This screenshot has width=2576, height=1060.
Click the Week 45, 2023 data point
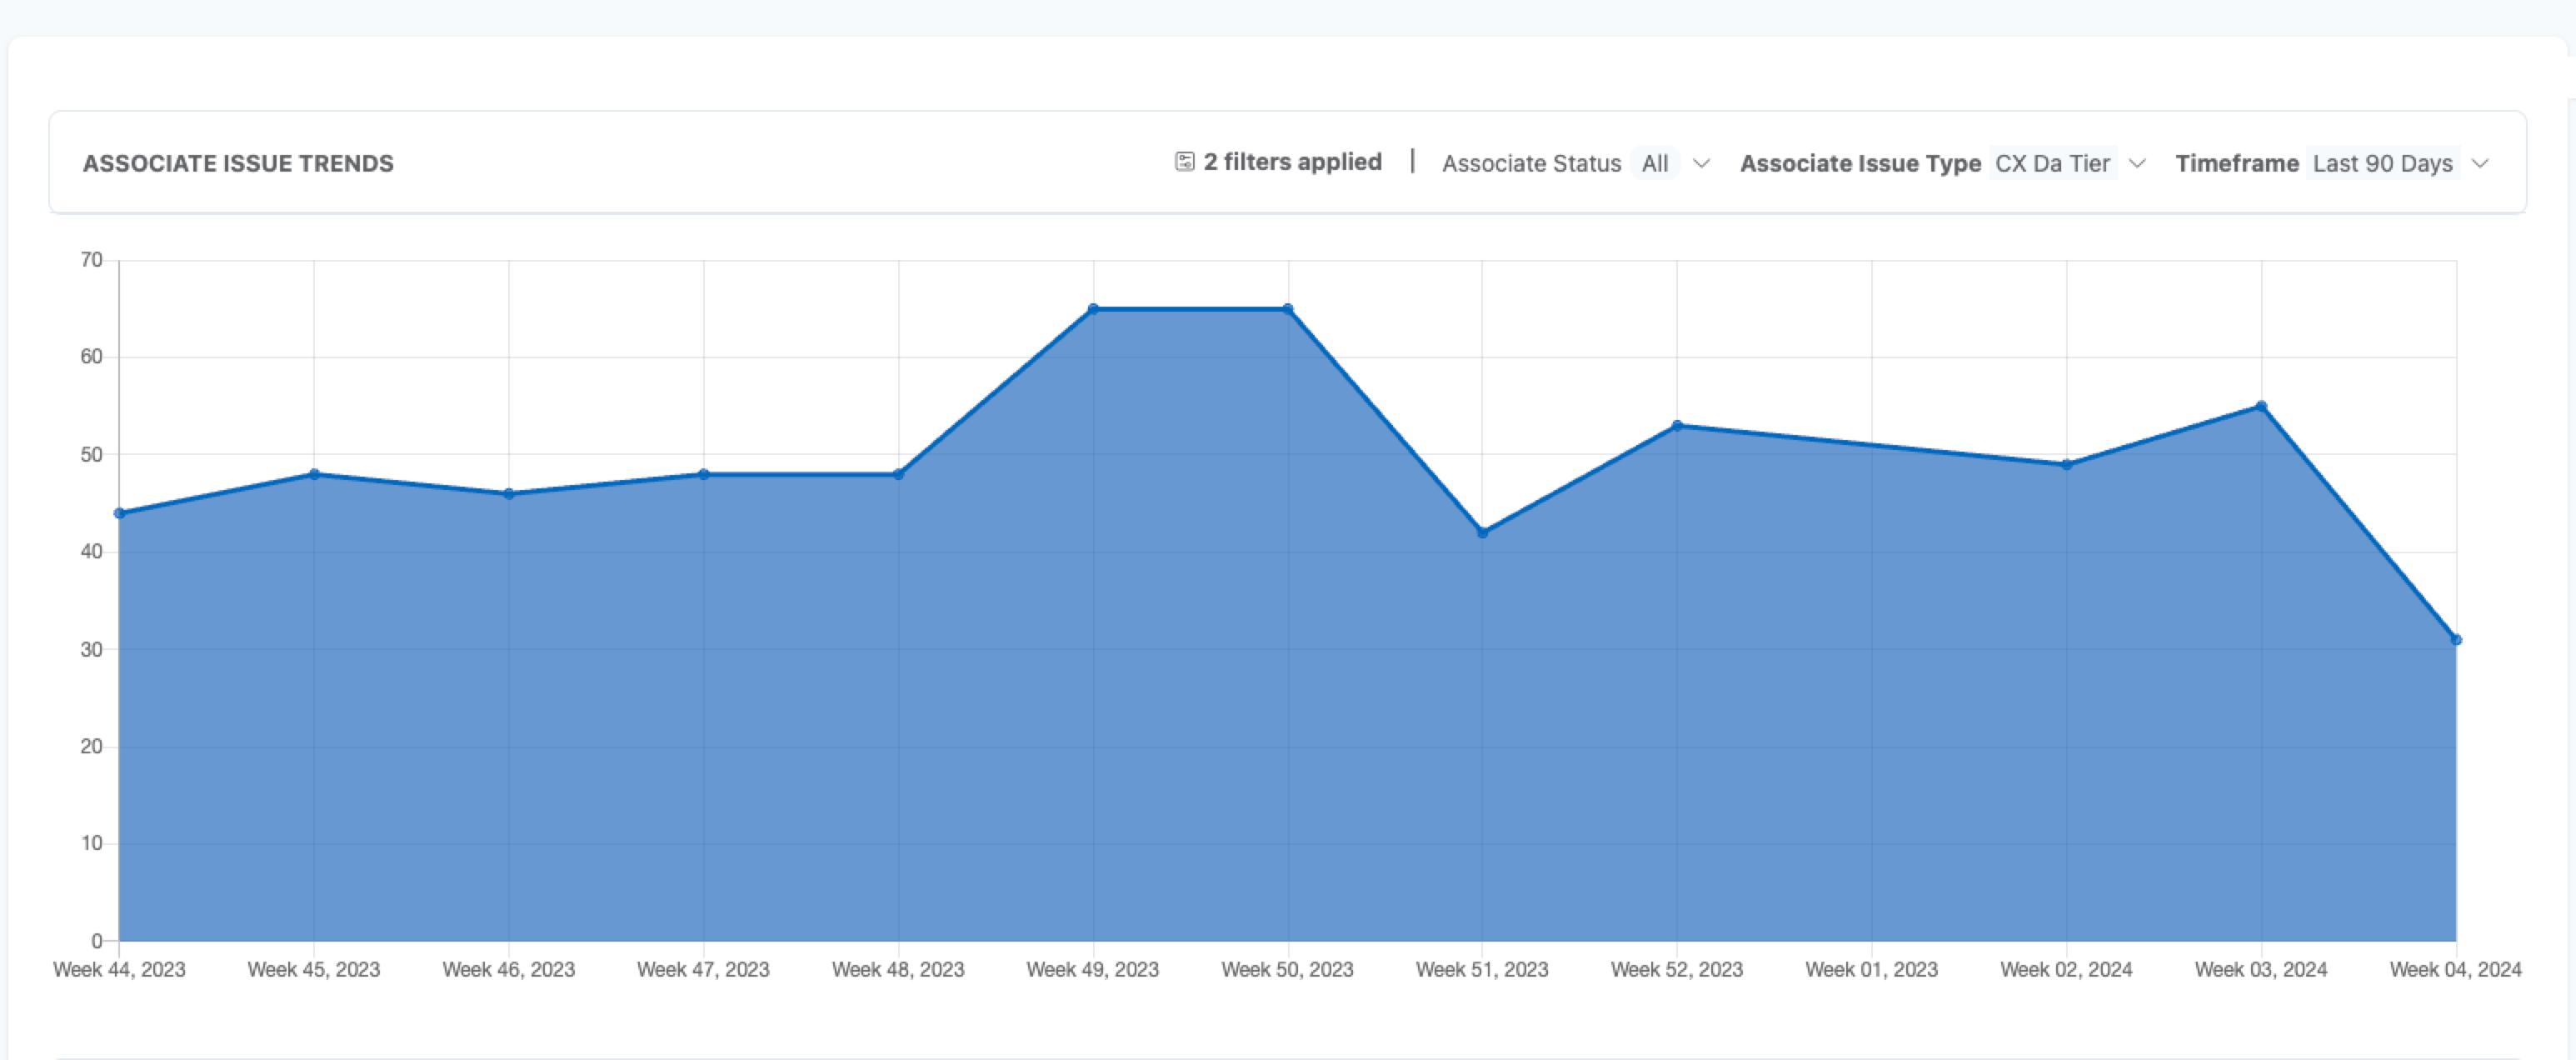point(314,474)
